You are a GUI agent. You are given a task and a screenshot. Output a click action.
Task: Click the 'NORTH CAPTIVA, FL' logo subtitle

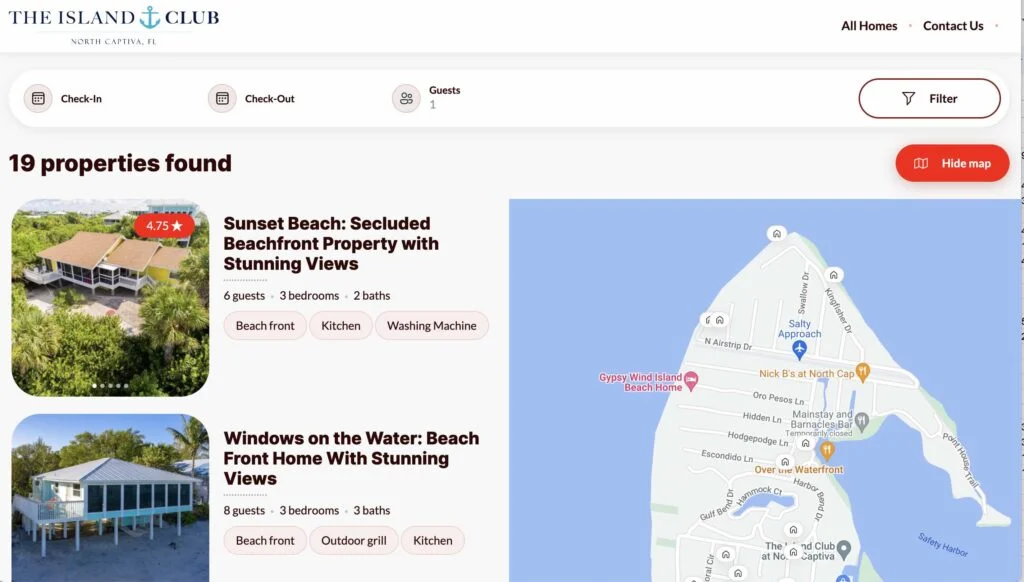pos(114,41)
